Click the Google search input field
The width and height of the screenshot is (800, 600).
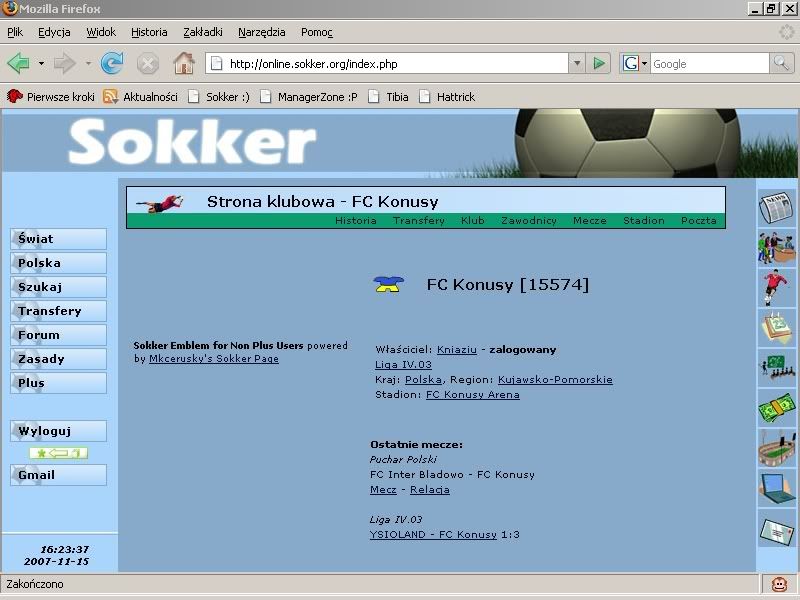pyautogui.click(x=709, y=64)
